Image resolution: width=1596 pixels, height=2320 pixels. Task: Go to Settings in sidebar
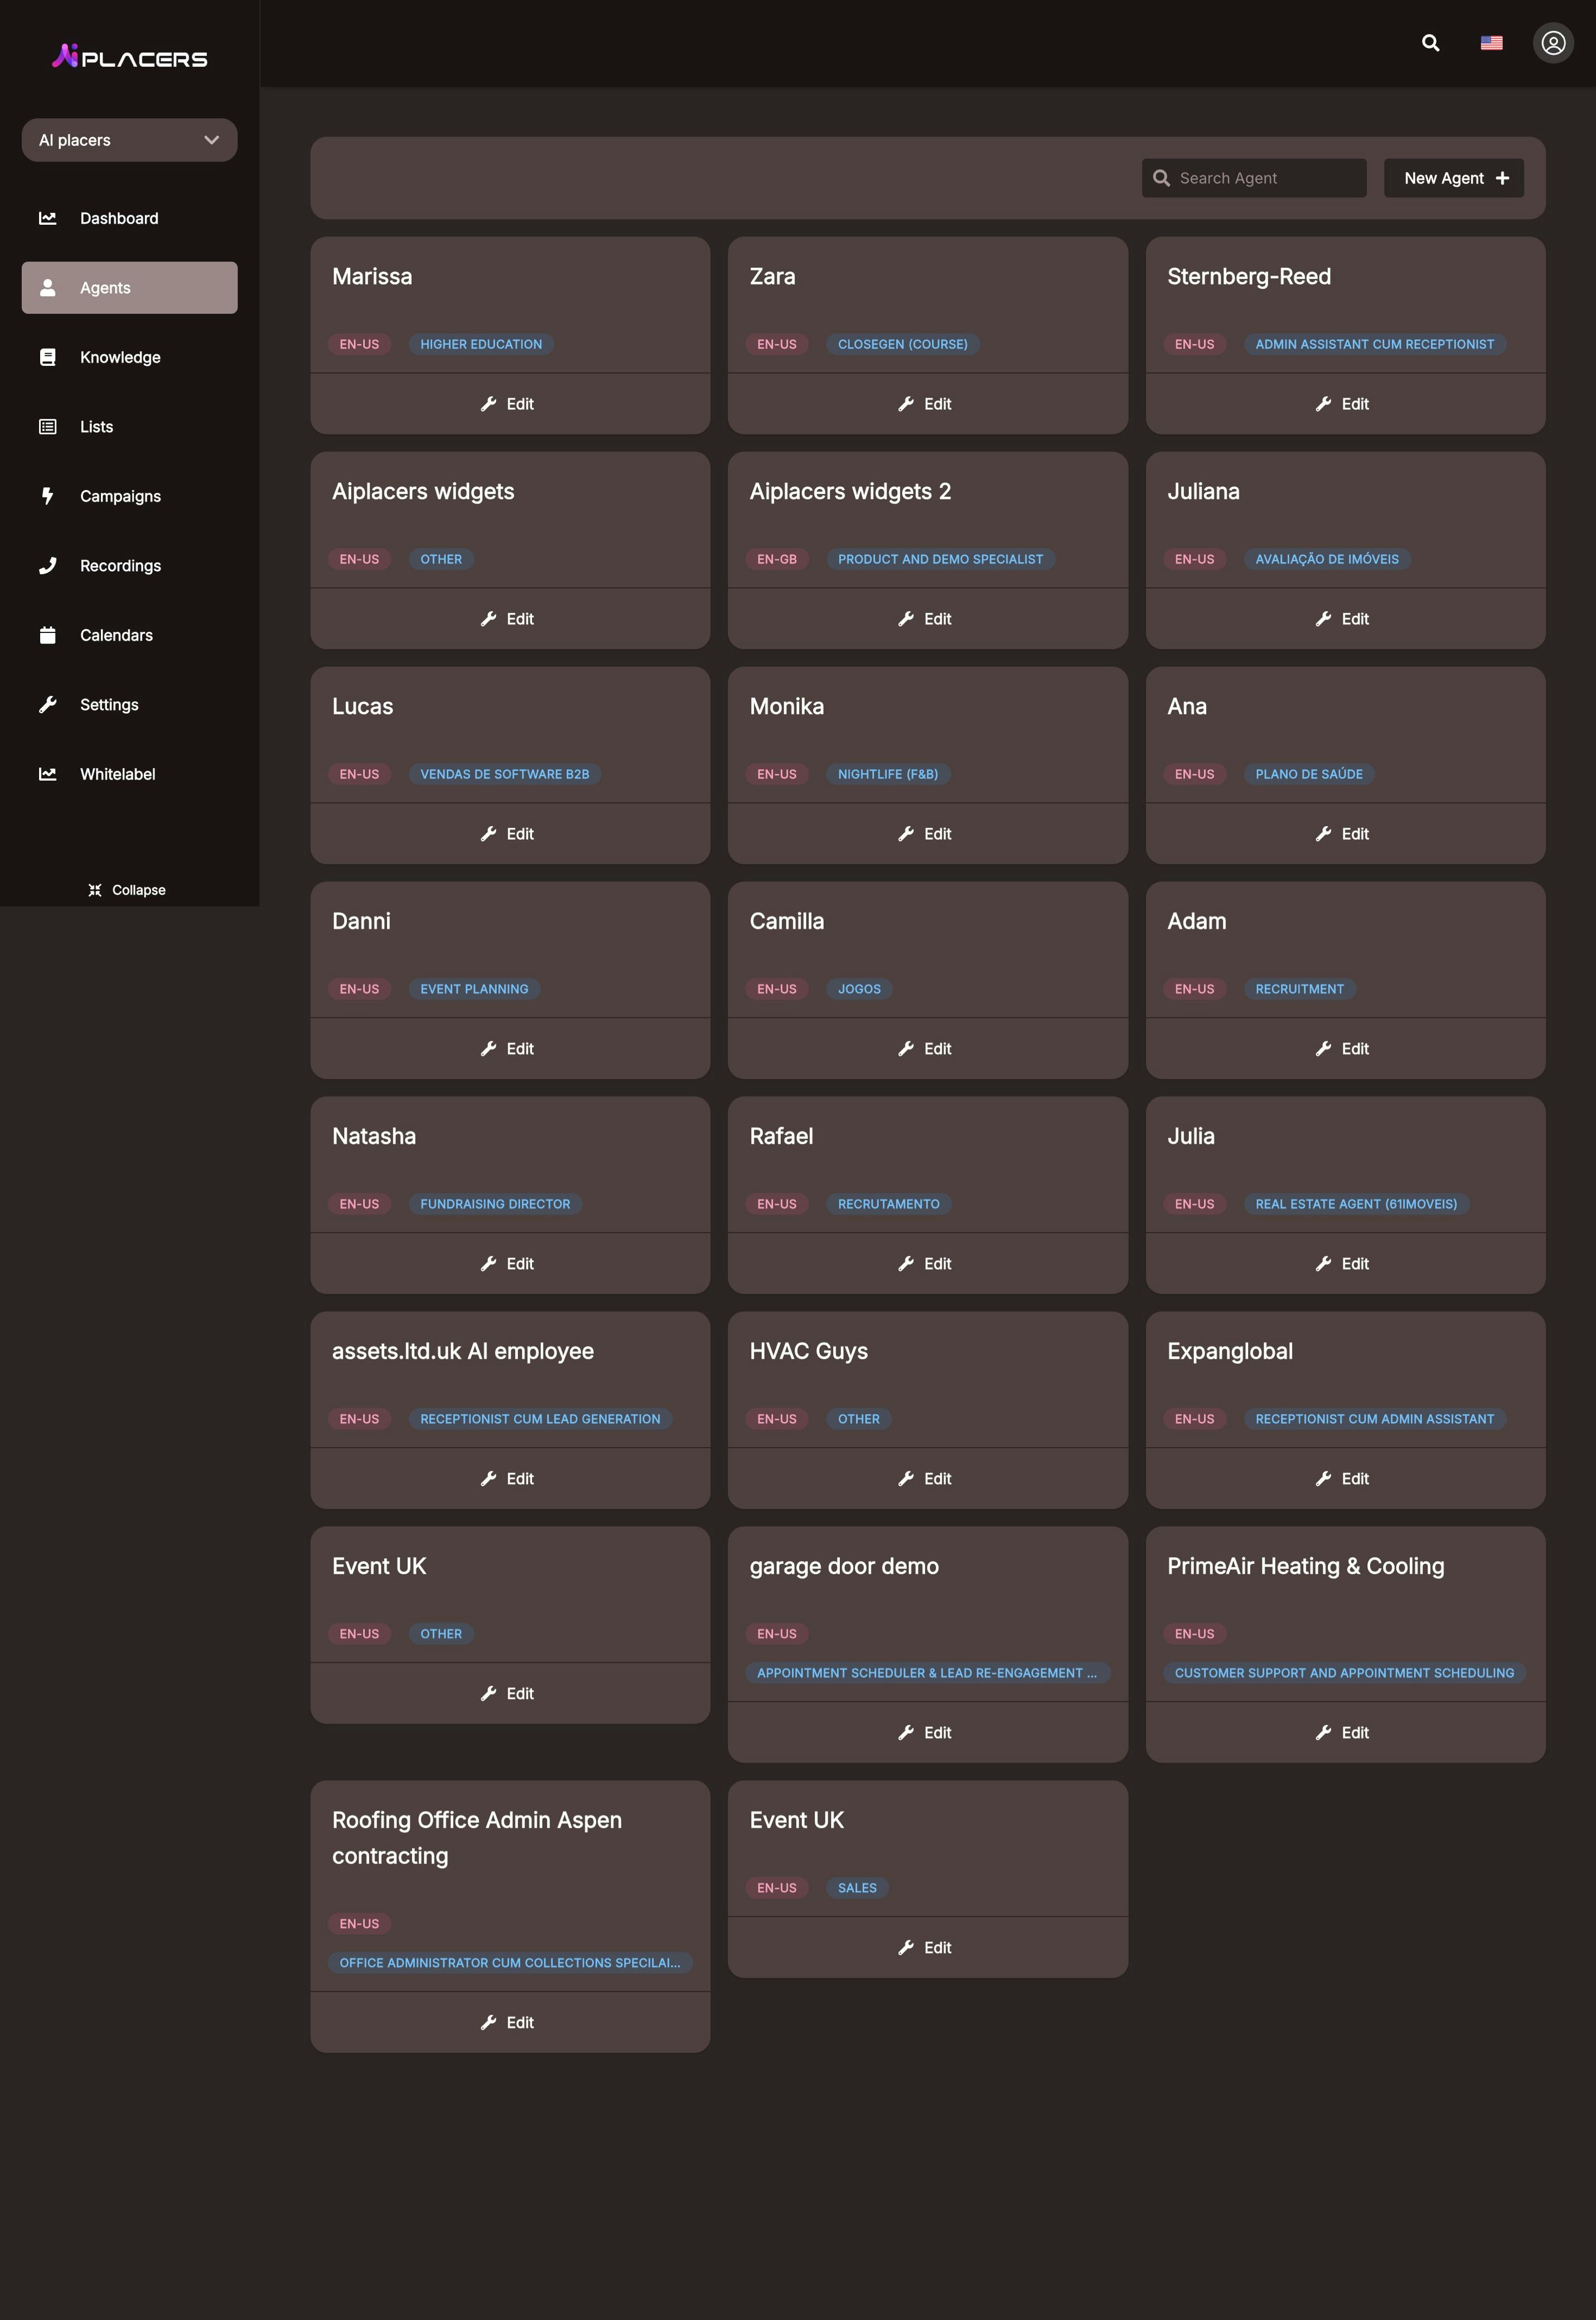coord(109,705)
